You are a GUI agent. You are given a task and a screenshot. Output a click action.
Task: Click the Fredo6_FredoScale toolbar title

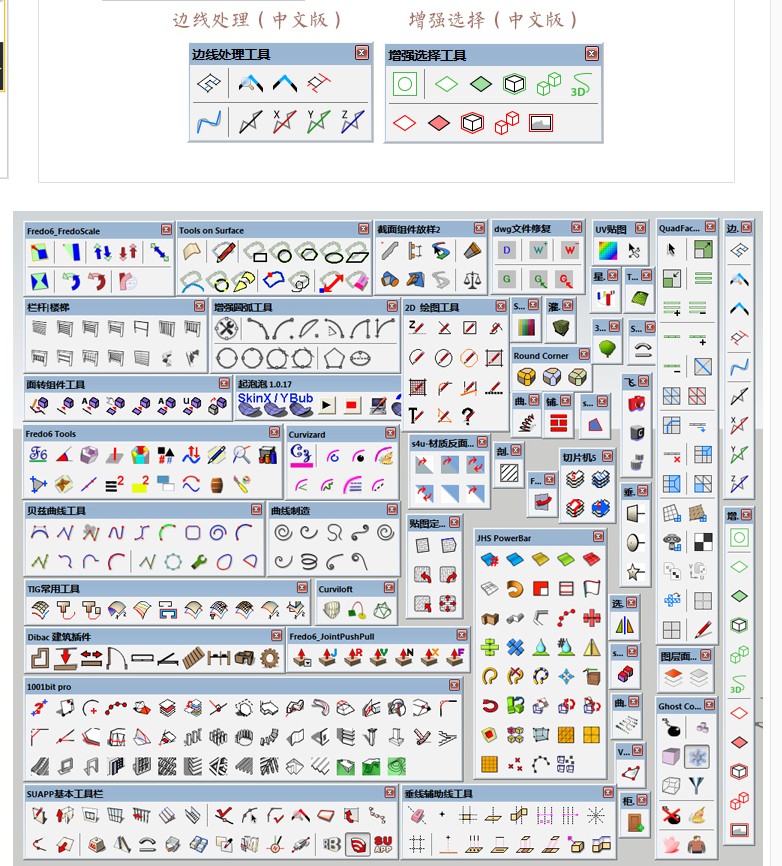[64, 231]
